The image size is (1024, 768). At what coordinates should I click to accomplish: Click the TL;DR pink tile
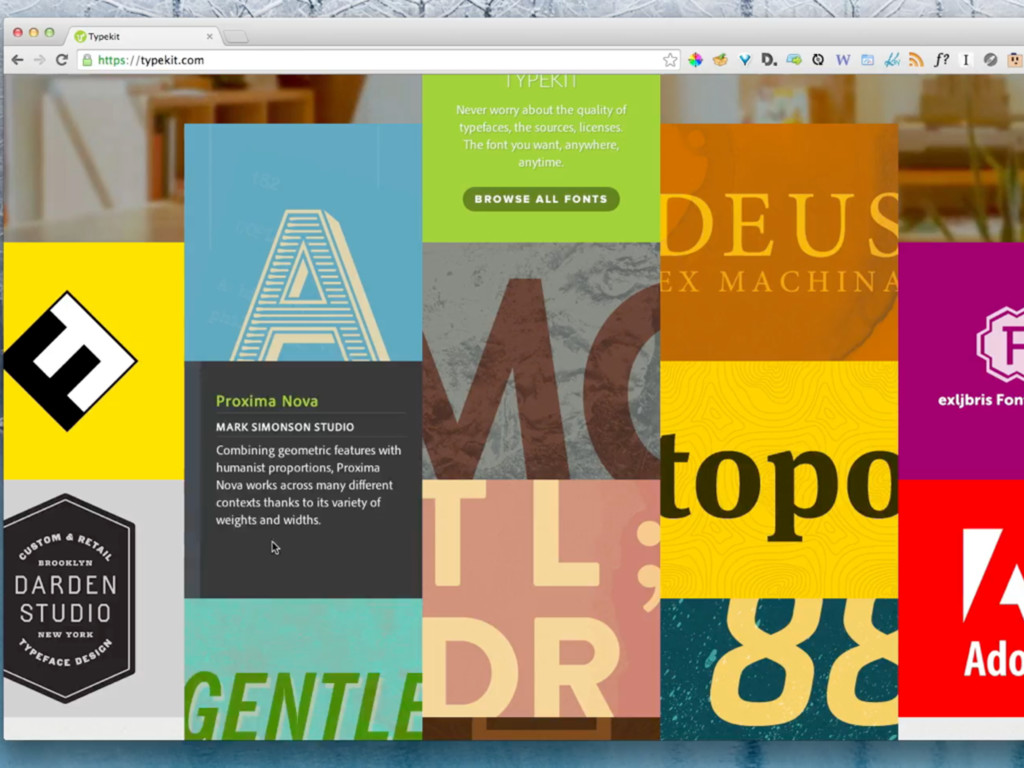coord(541,598)
